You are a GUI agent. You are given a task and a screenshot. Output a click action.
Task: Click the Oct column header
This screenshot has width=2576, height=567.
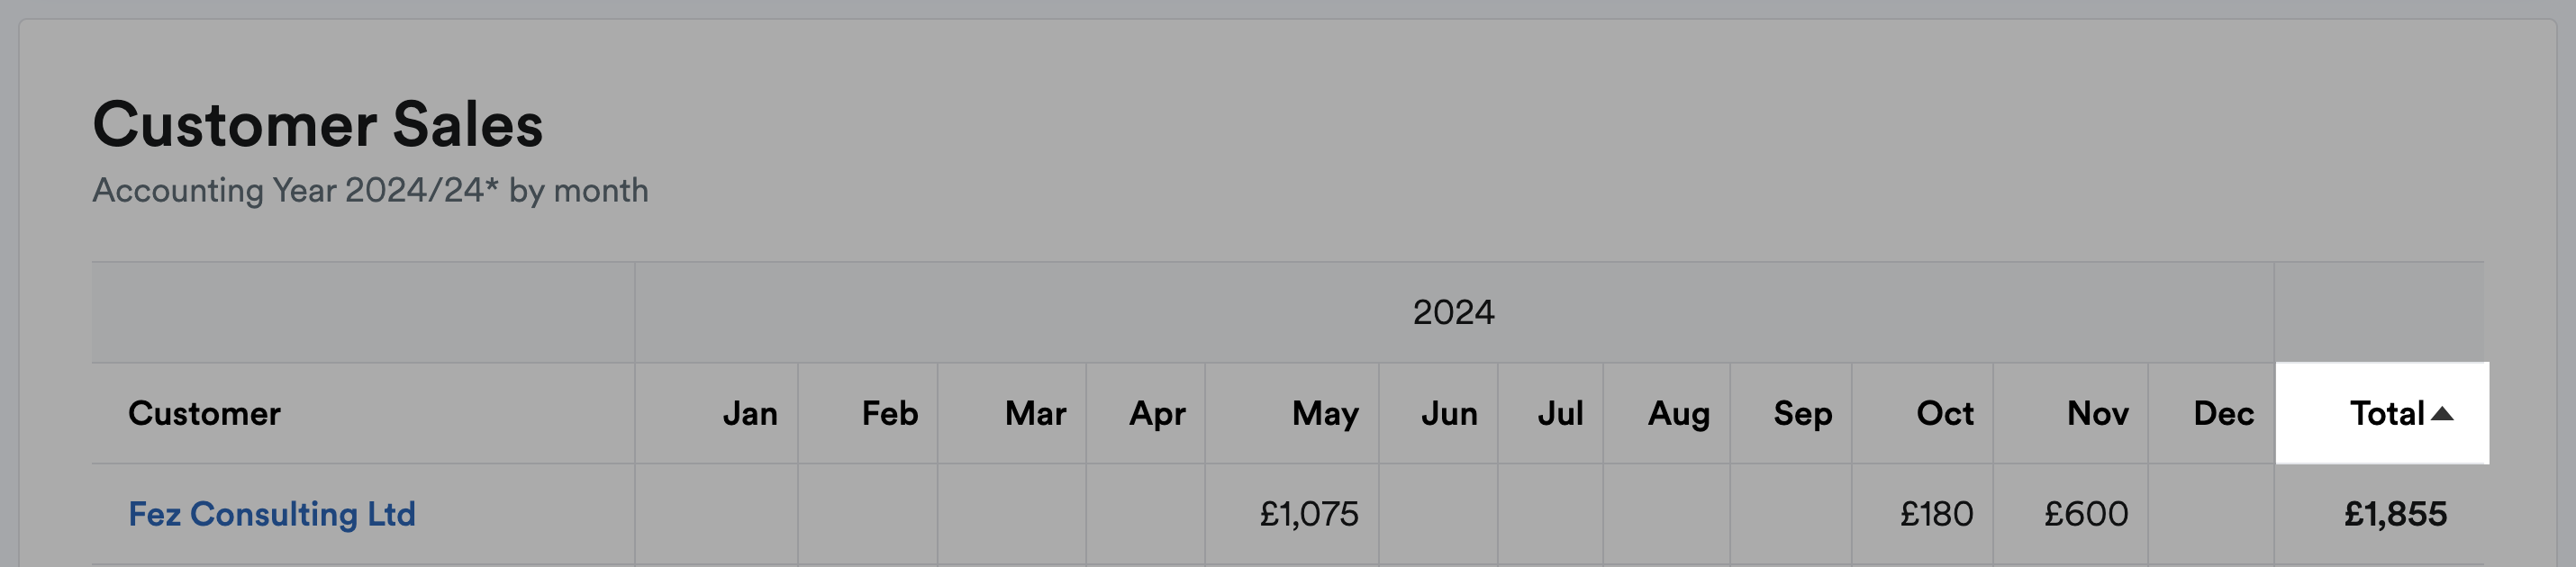pyautogui.click(x=1945, y=413)
